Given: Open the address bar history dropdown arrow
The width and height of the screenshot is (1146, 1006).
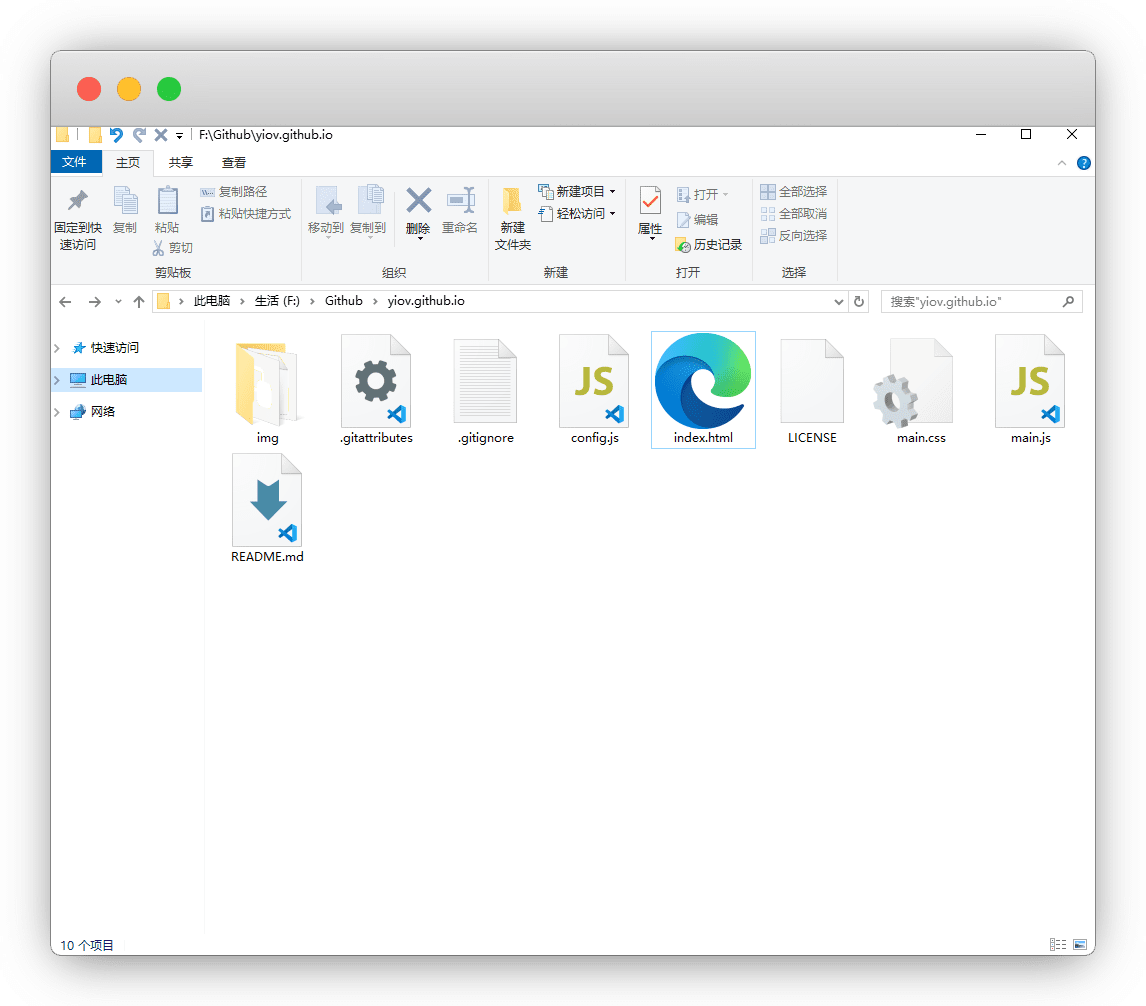Looking at the screenshot, I should click(839, 301).
